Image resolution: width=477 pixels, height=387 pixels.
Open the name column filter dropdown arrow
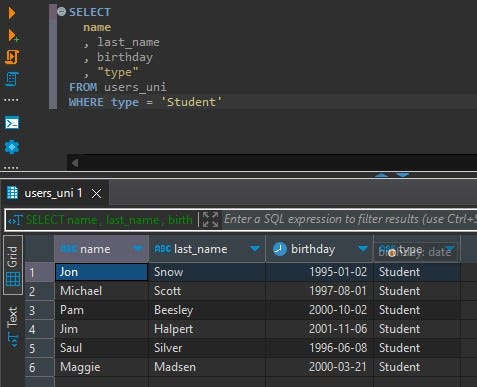pyautogui.click(x=137, y=248)
